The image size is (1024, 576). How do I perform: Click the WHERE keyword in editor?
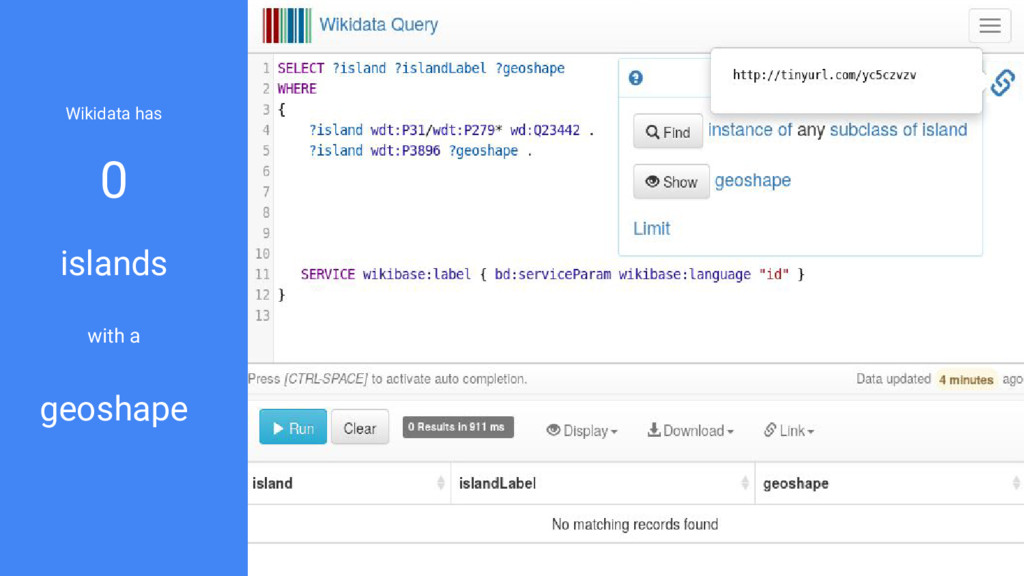[296, 89]
